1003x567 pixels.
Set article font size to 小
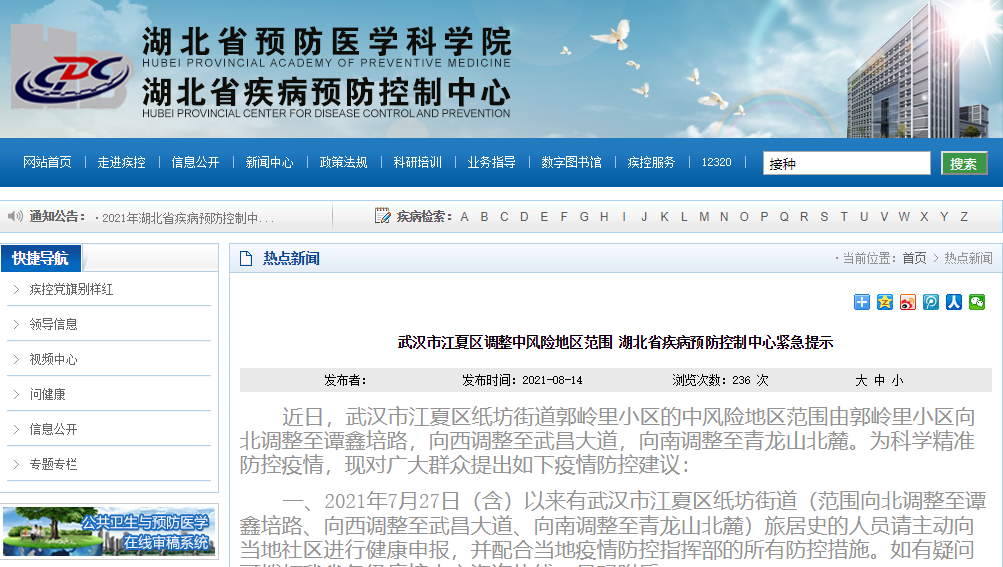[x=897, y=380]
